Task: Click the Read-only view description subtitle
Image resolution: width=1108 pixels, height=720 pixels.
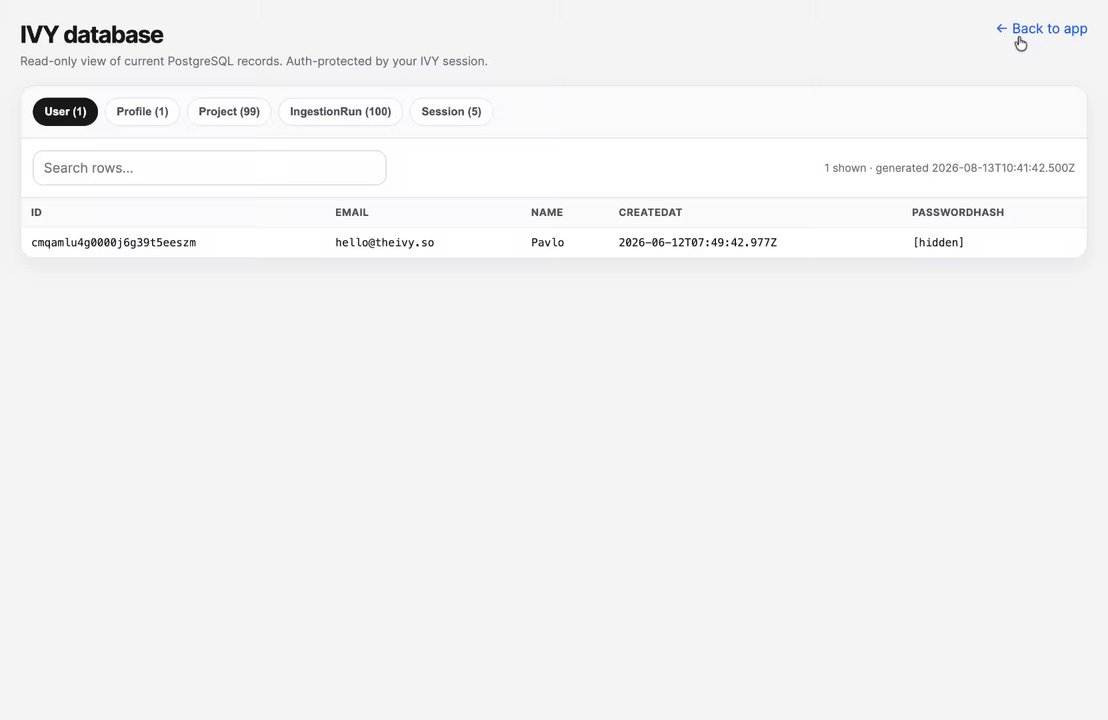Action: 254,61
